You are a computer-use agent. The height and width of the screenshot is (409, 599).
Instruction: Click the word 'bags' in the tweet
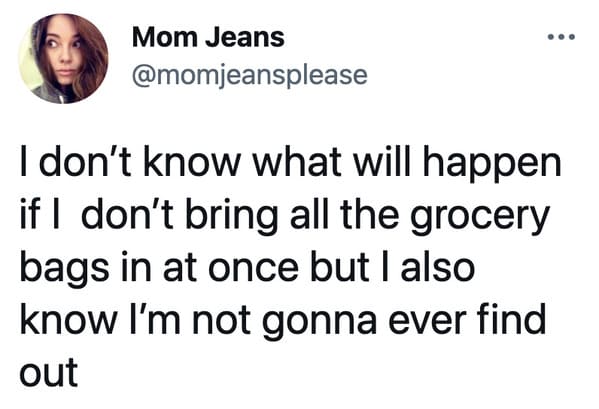pos(65,269)
